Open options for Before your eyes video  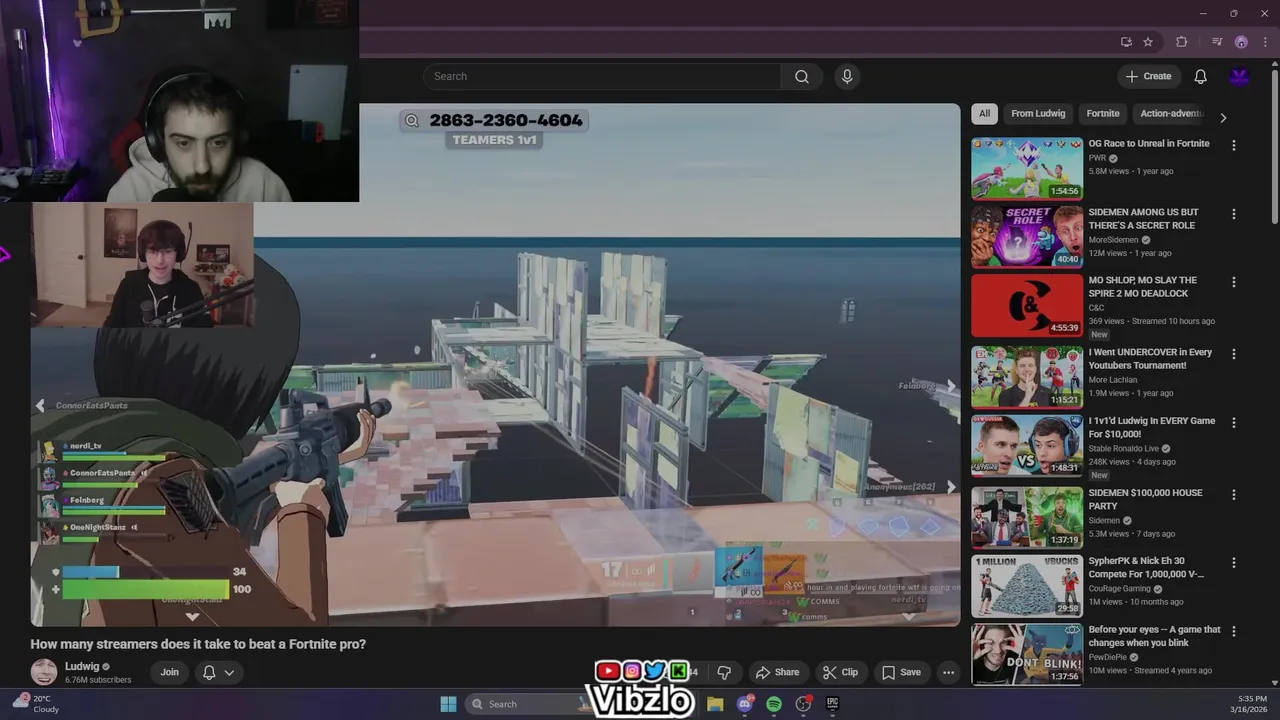(1233, 631)
